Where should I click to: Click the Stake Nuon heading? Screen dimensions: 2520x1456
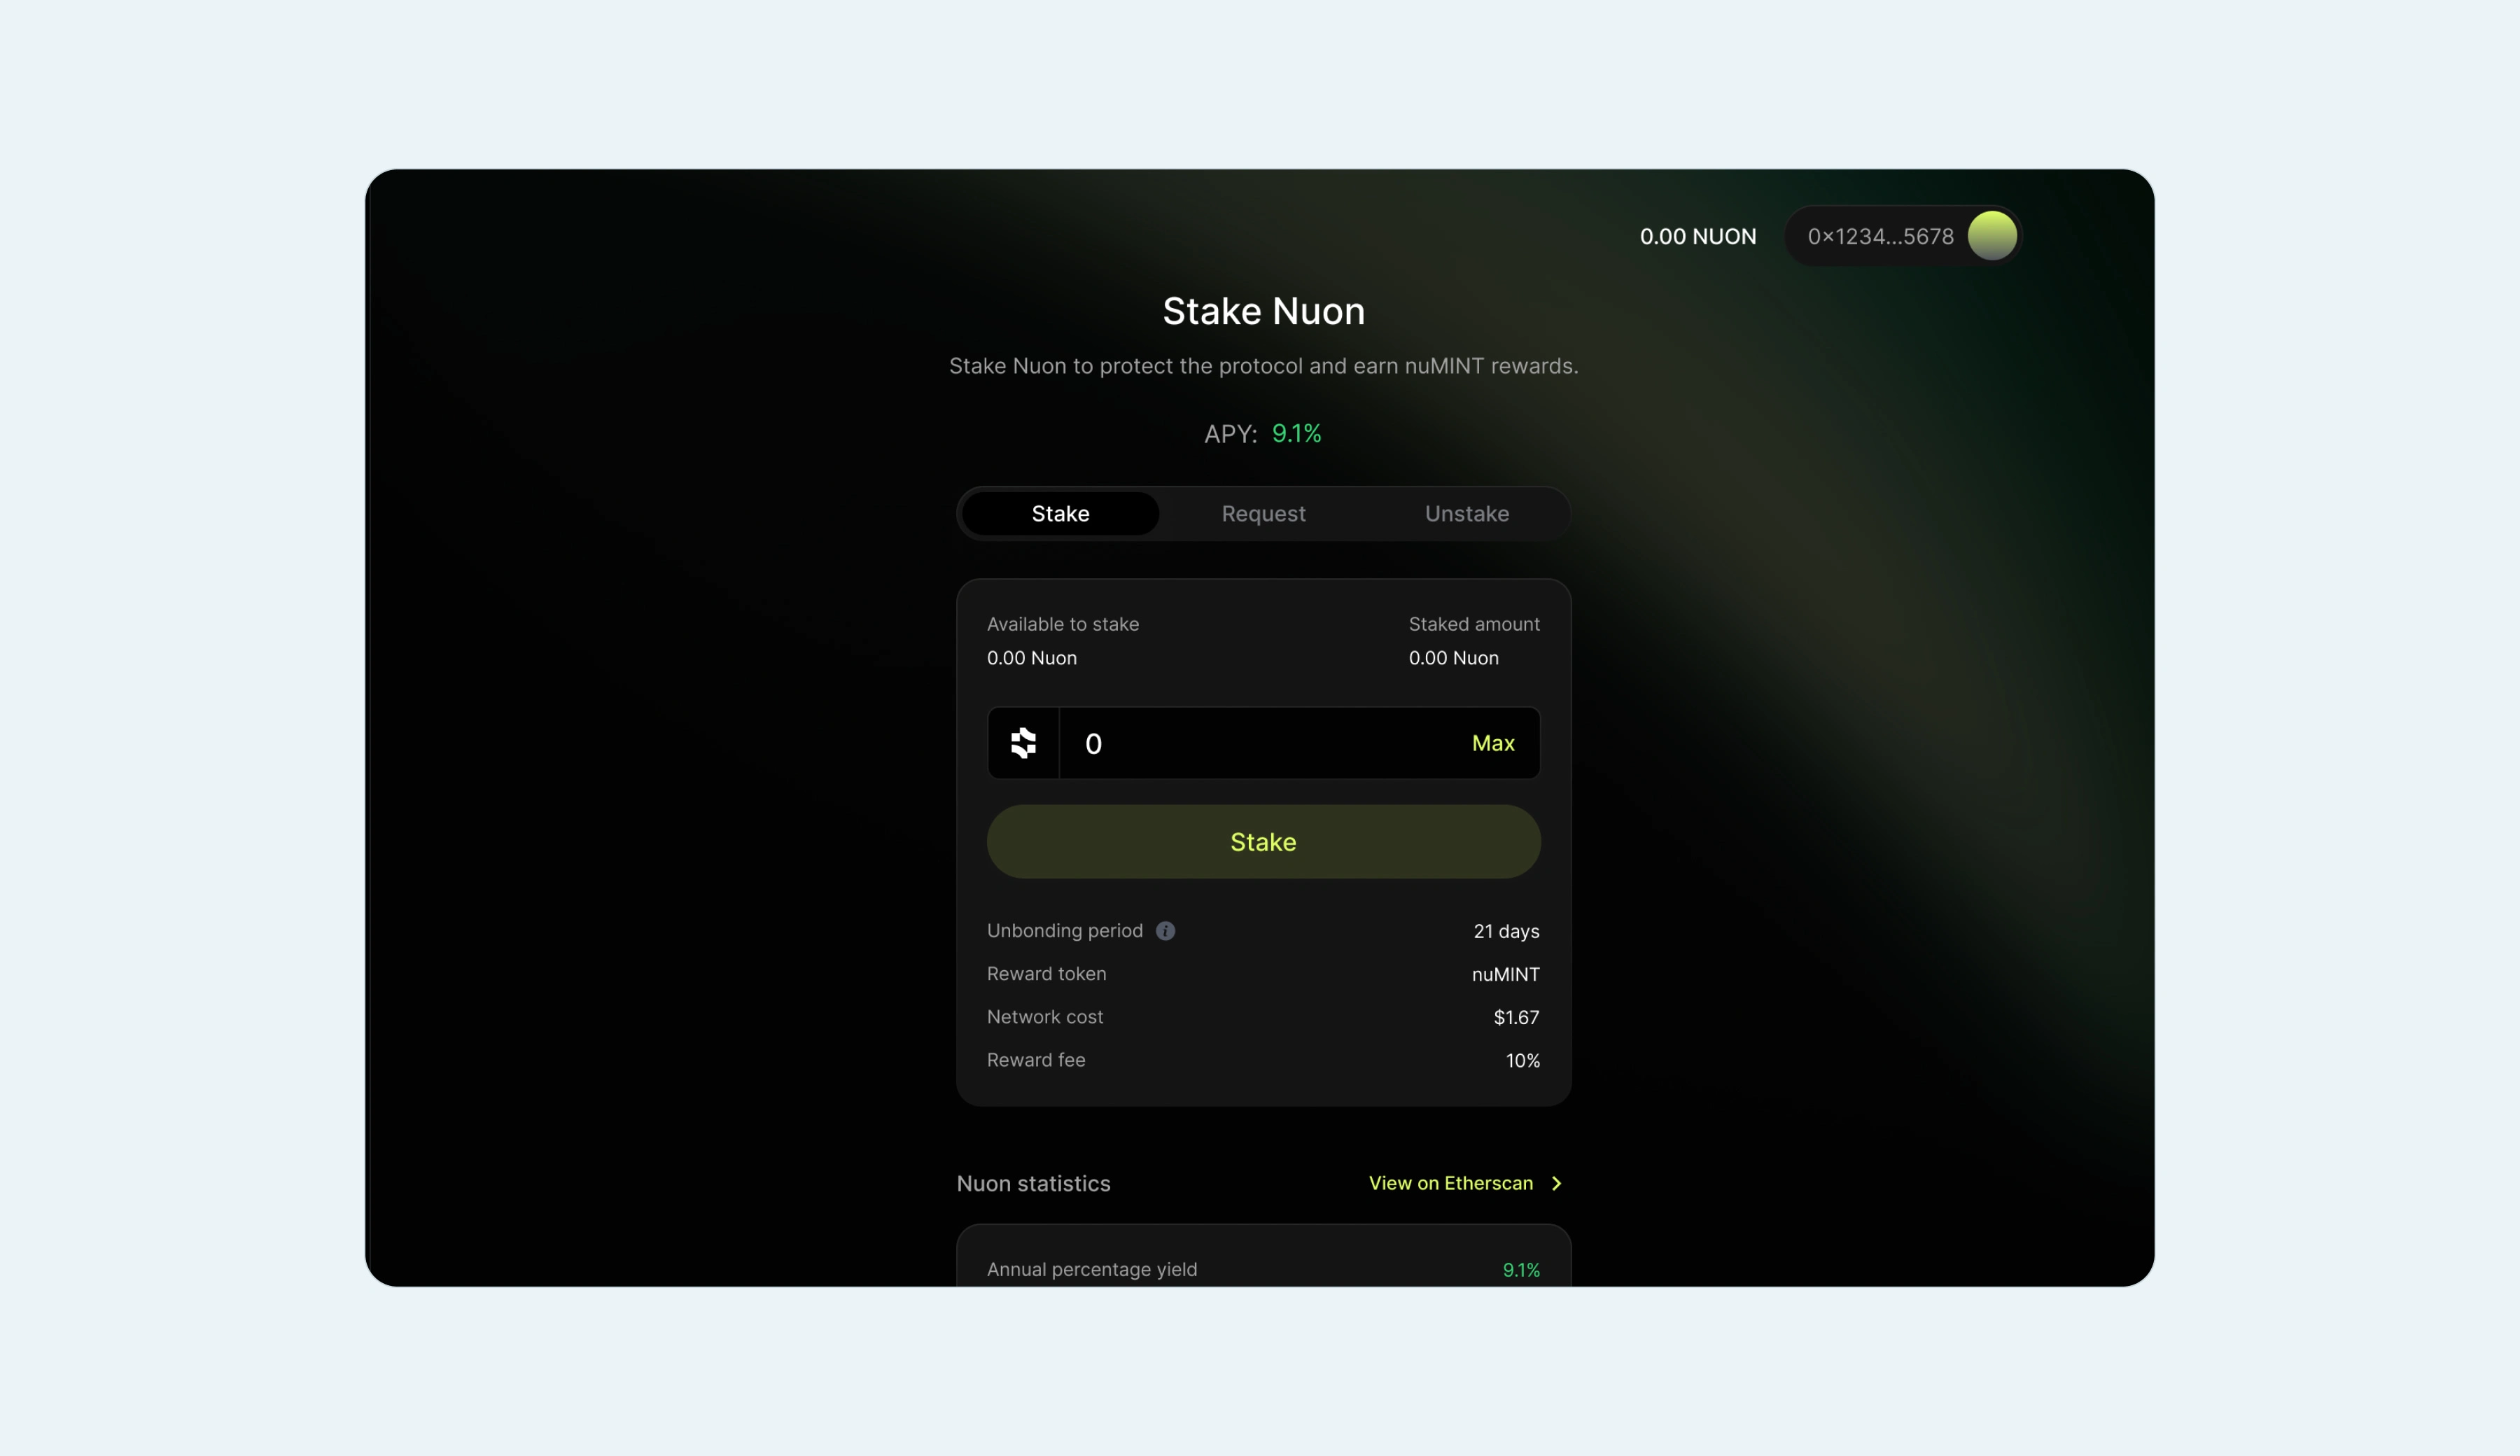[x=1263, y=311]
